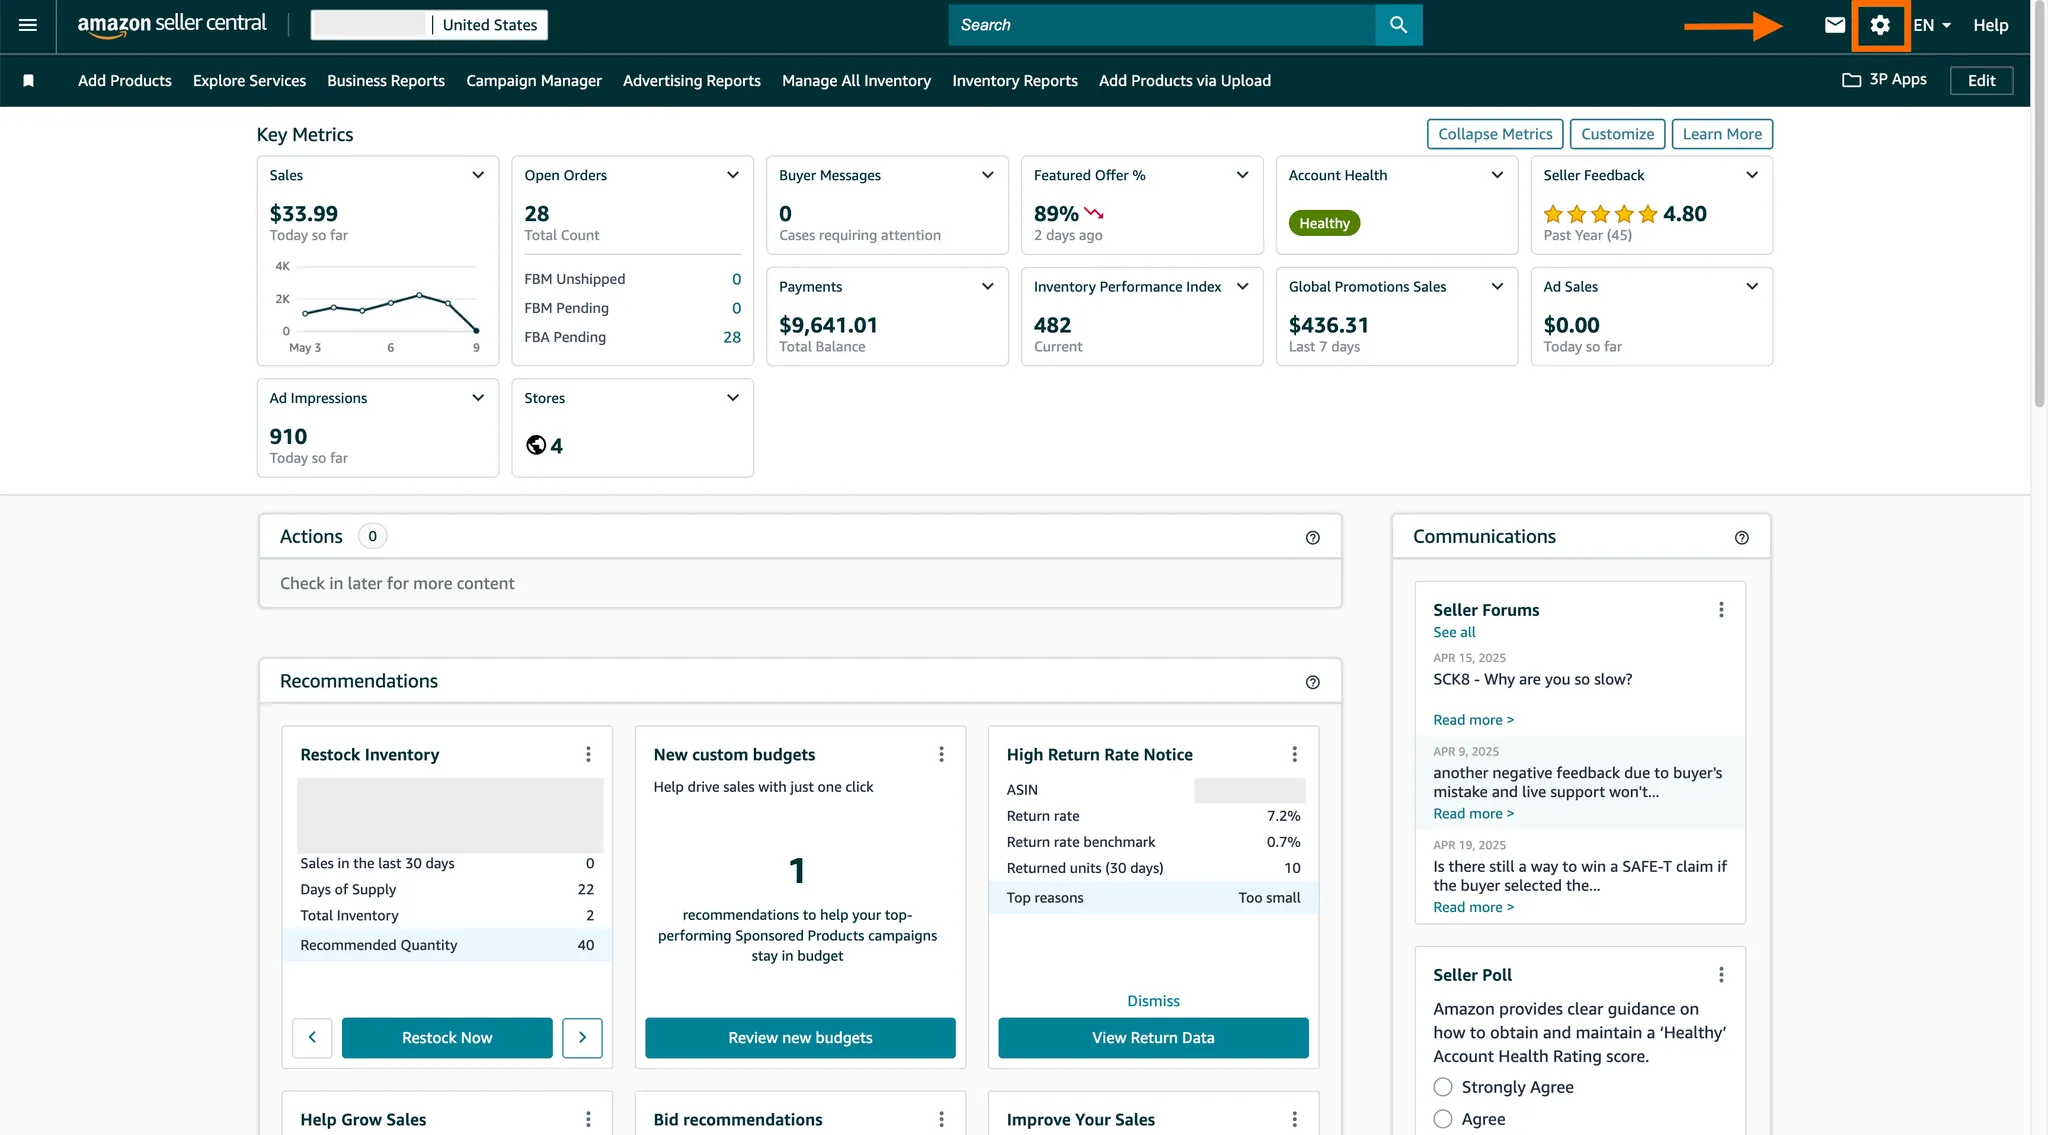The height and width of the screenshot is (1135, 2048).
Task: Click the United States marketplace selector
Action: click(x=490, y=25)
